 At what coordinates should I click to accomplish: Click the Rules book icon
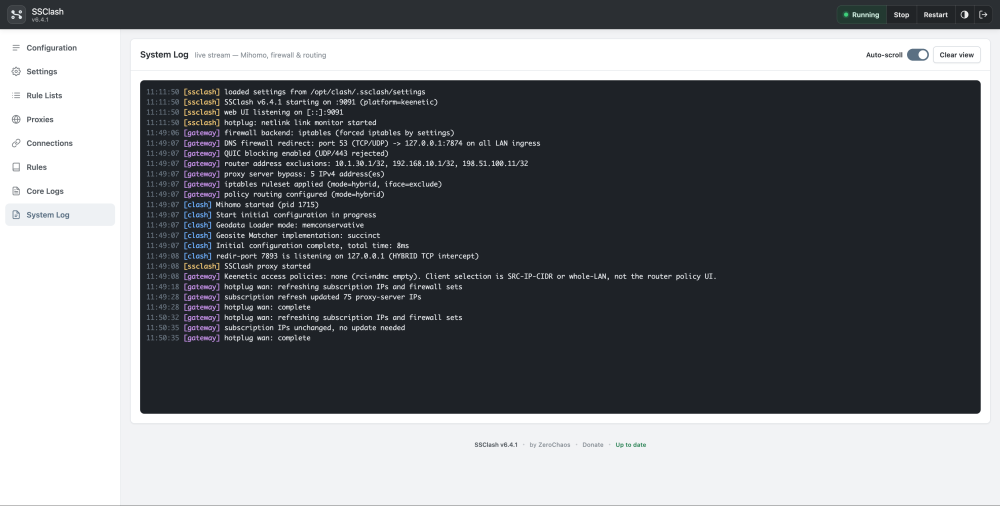click(16, 167)
